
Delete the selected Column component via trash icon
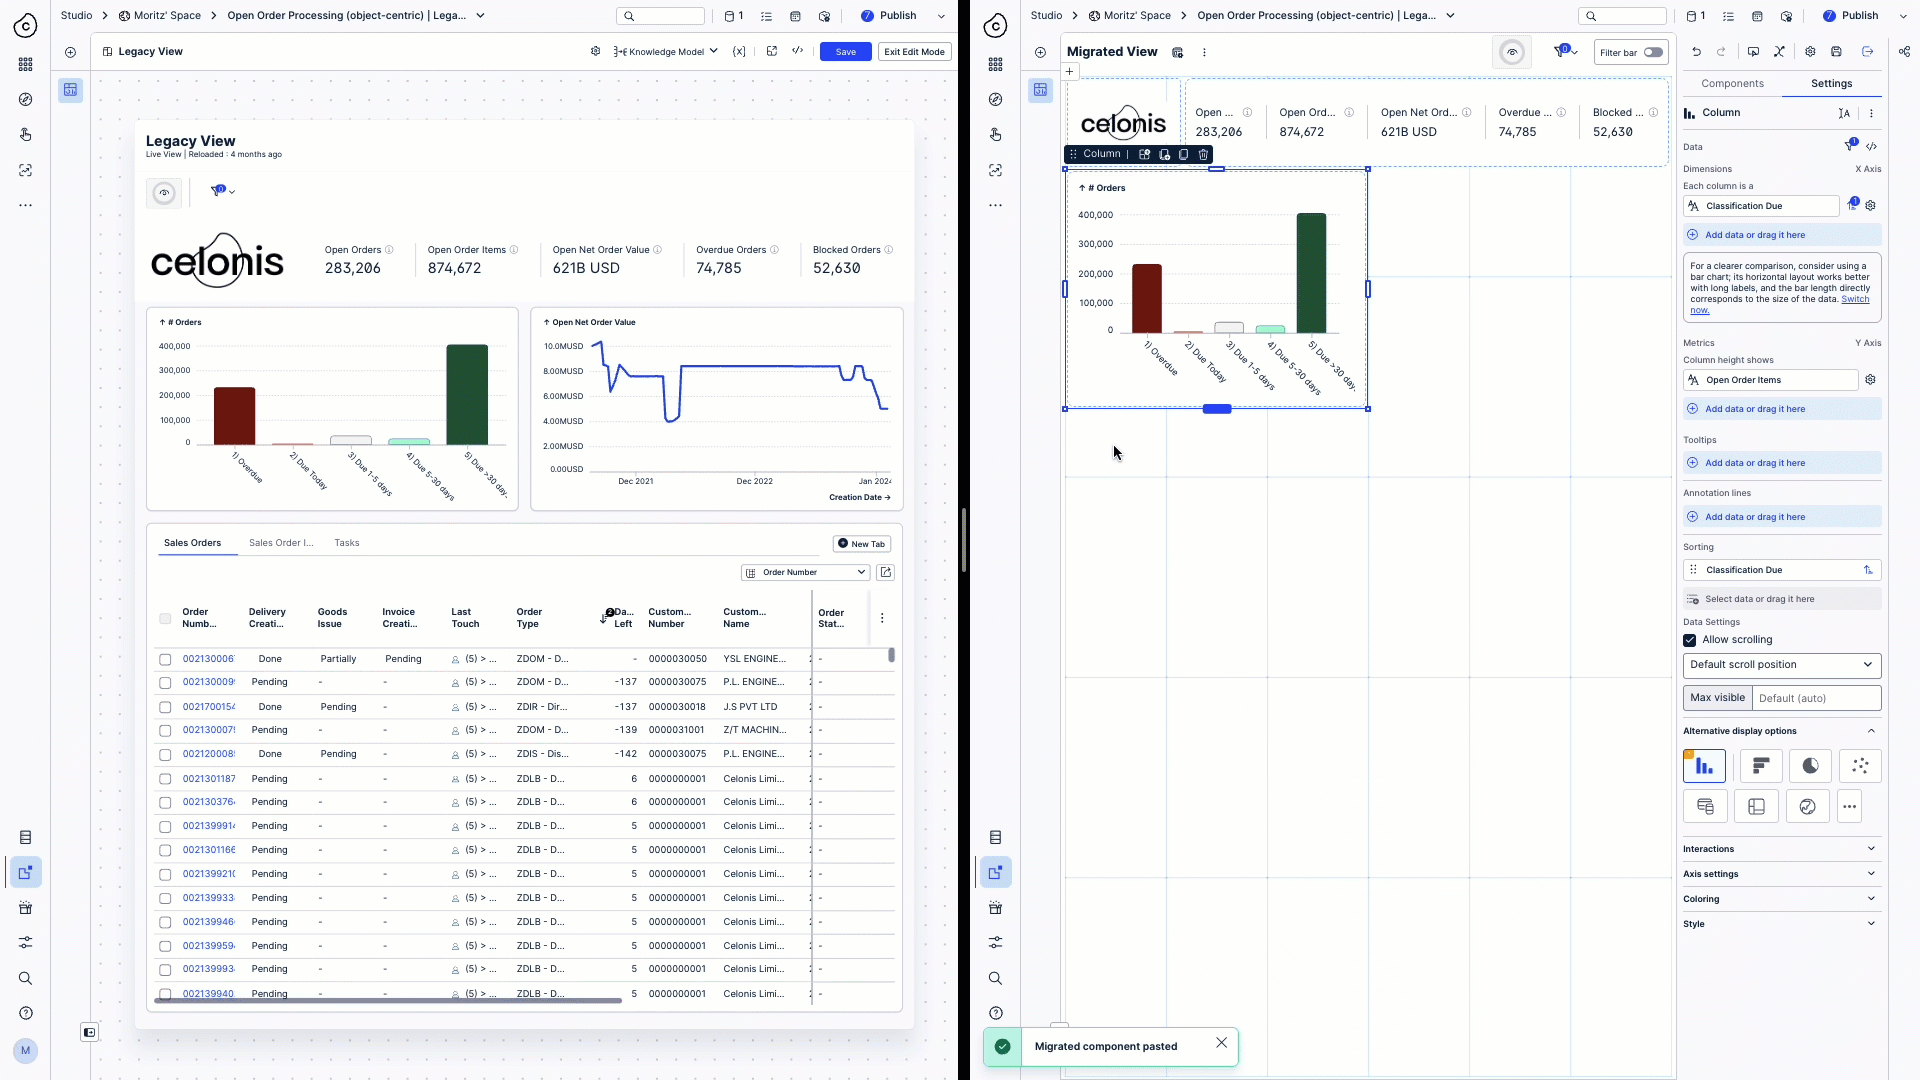[x=1203, y=154]
